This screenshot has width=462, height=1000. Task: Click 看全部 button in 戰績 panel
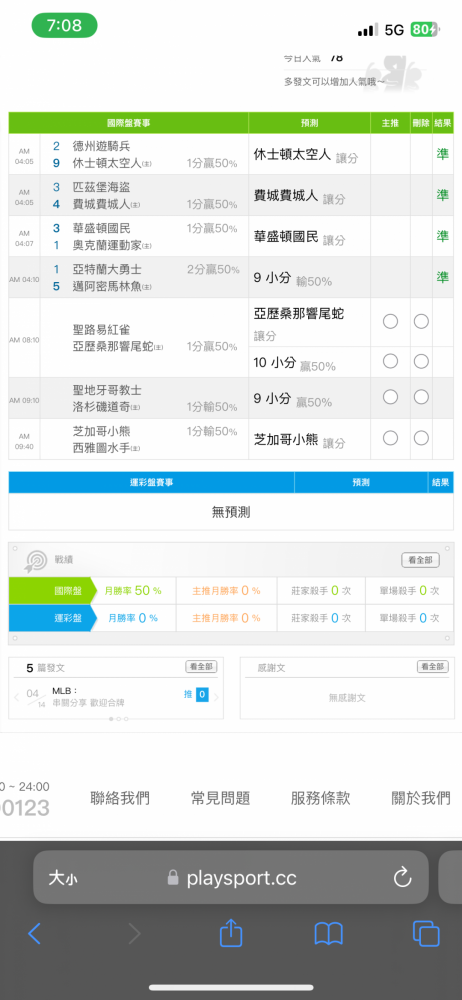coord(420,560)
